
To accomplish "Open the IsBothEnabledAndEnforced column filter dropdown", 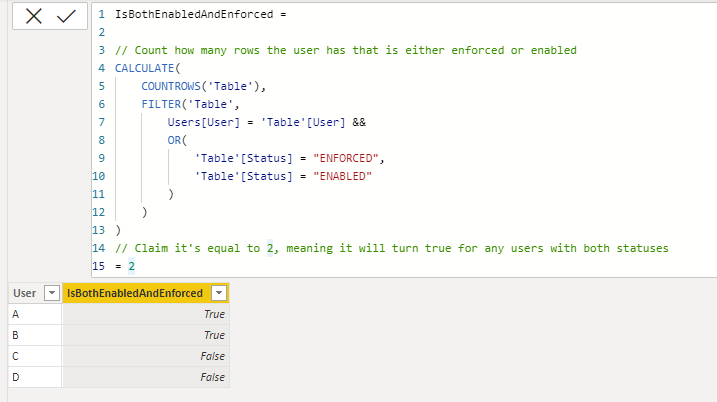I will (219, 293).
